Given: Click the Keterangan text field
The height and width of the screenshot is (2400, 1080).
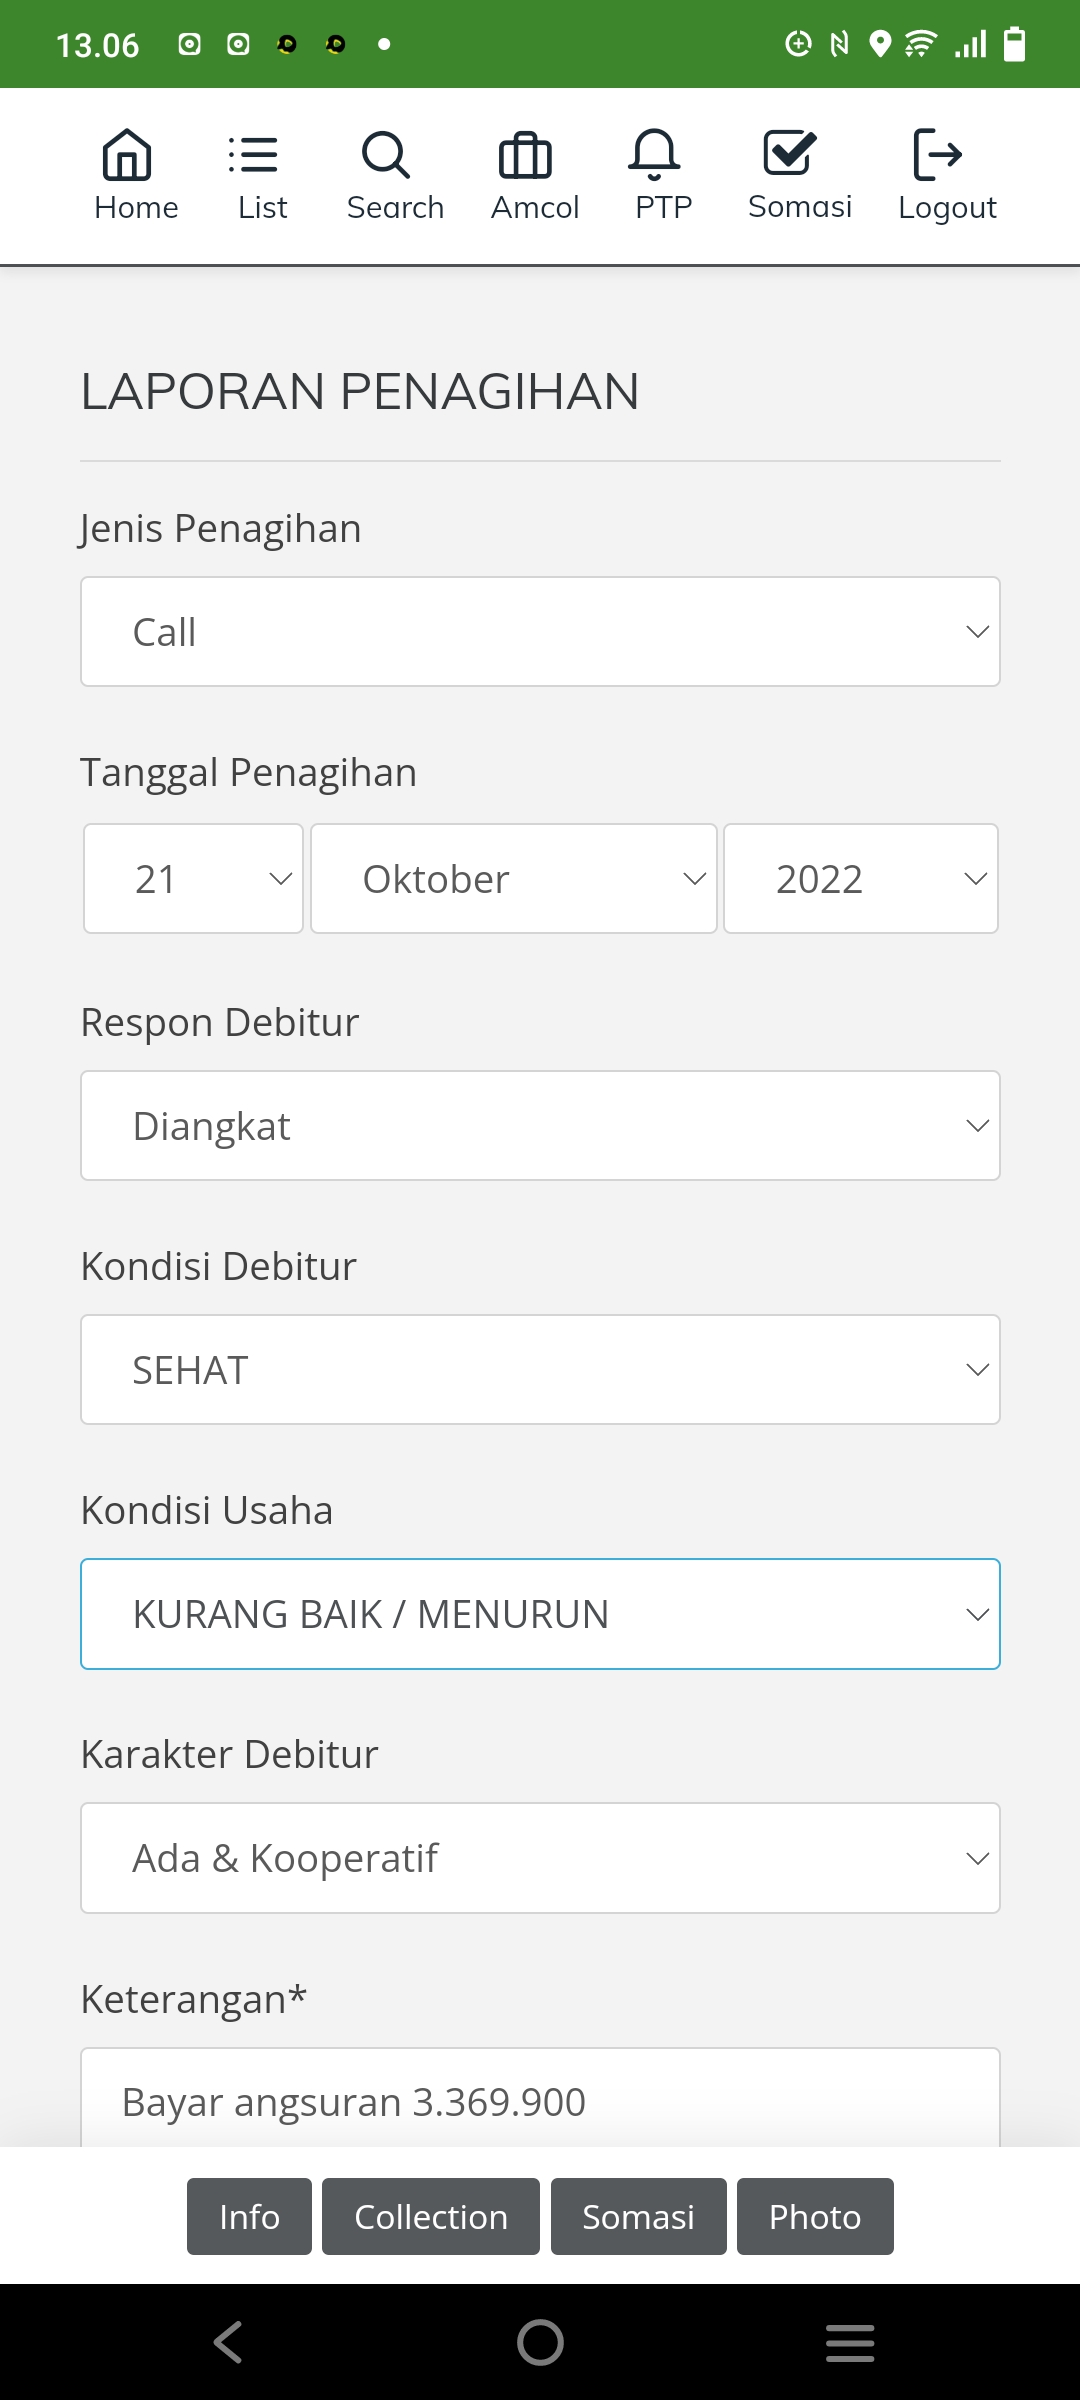Looking at the screenshot, I should [540, 2100].
